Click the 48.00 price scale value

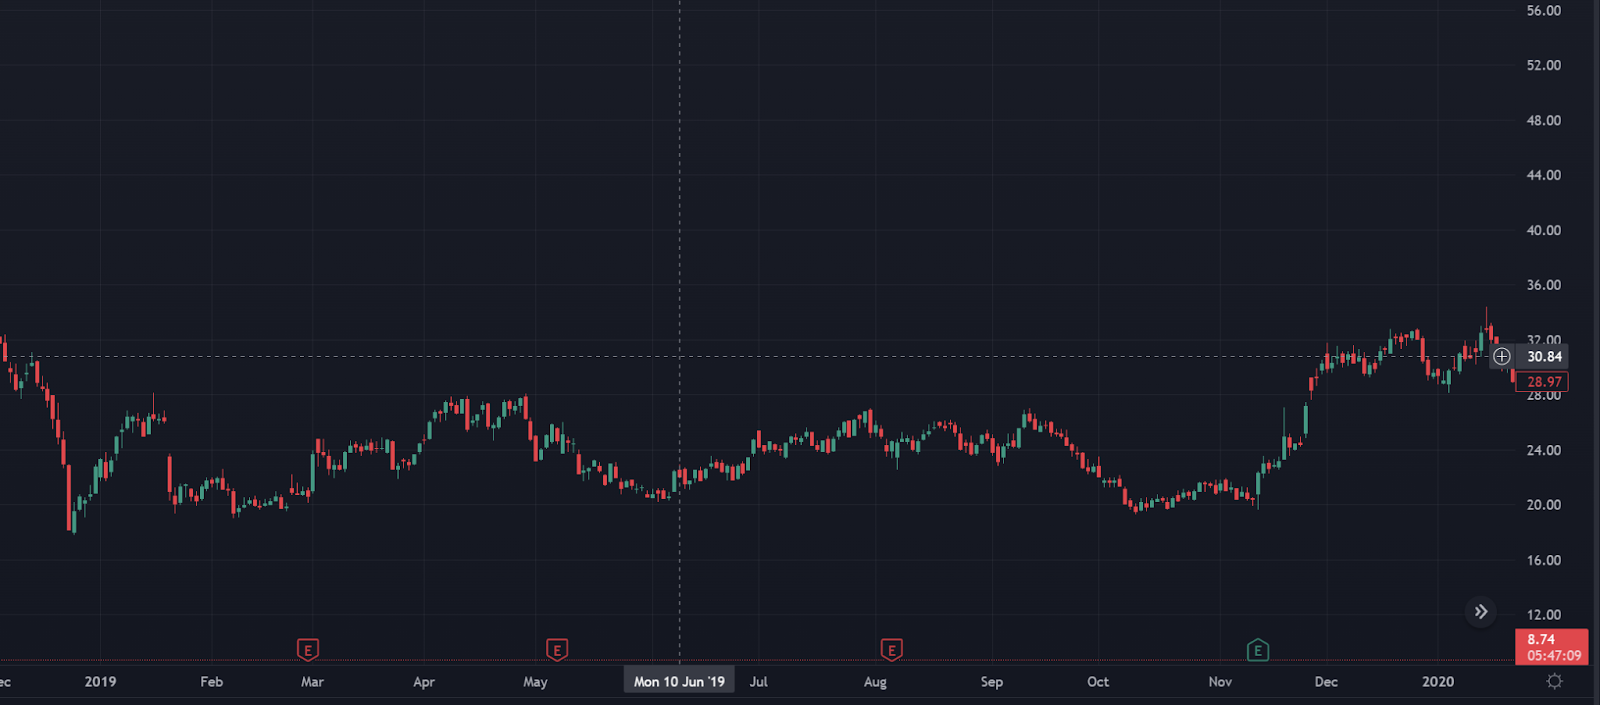tap(1543, 120)
